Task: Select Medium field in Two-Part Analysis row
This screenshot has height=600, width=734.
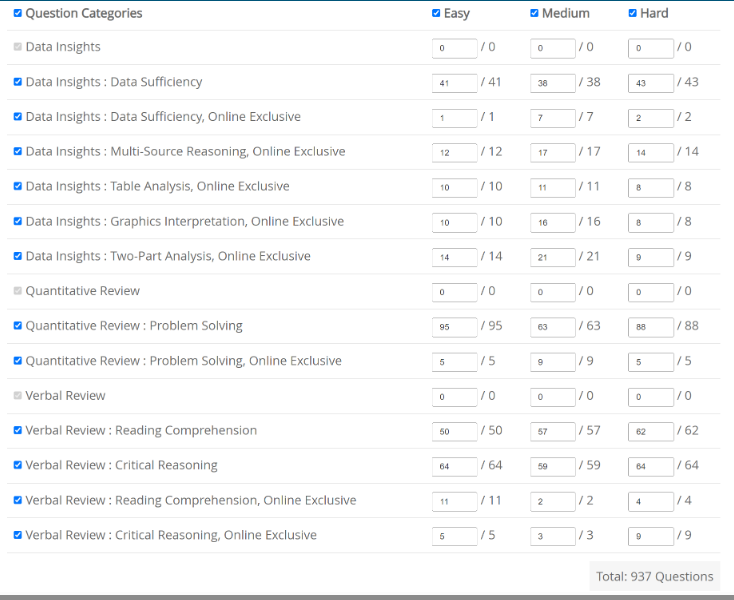Action: pyautogui.click(x=553, y=257)
